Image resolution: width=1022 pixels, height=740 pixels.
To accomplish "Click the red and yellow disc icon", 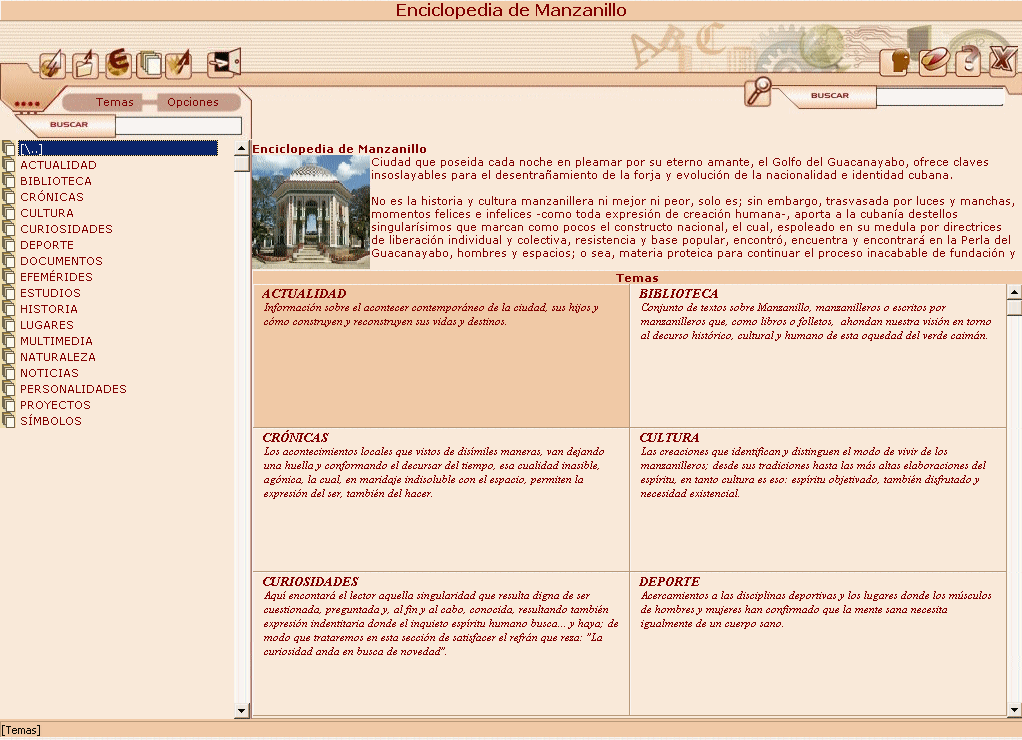I will [933, 62].
